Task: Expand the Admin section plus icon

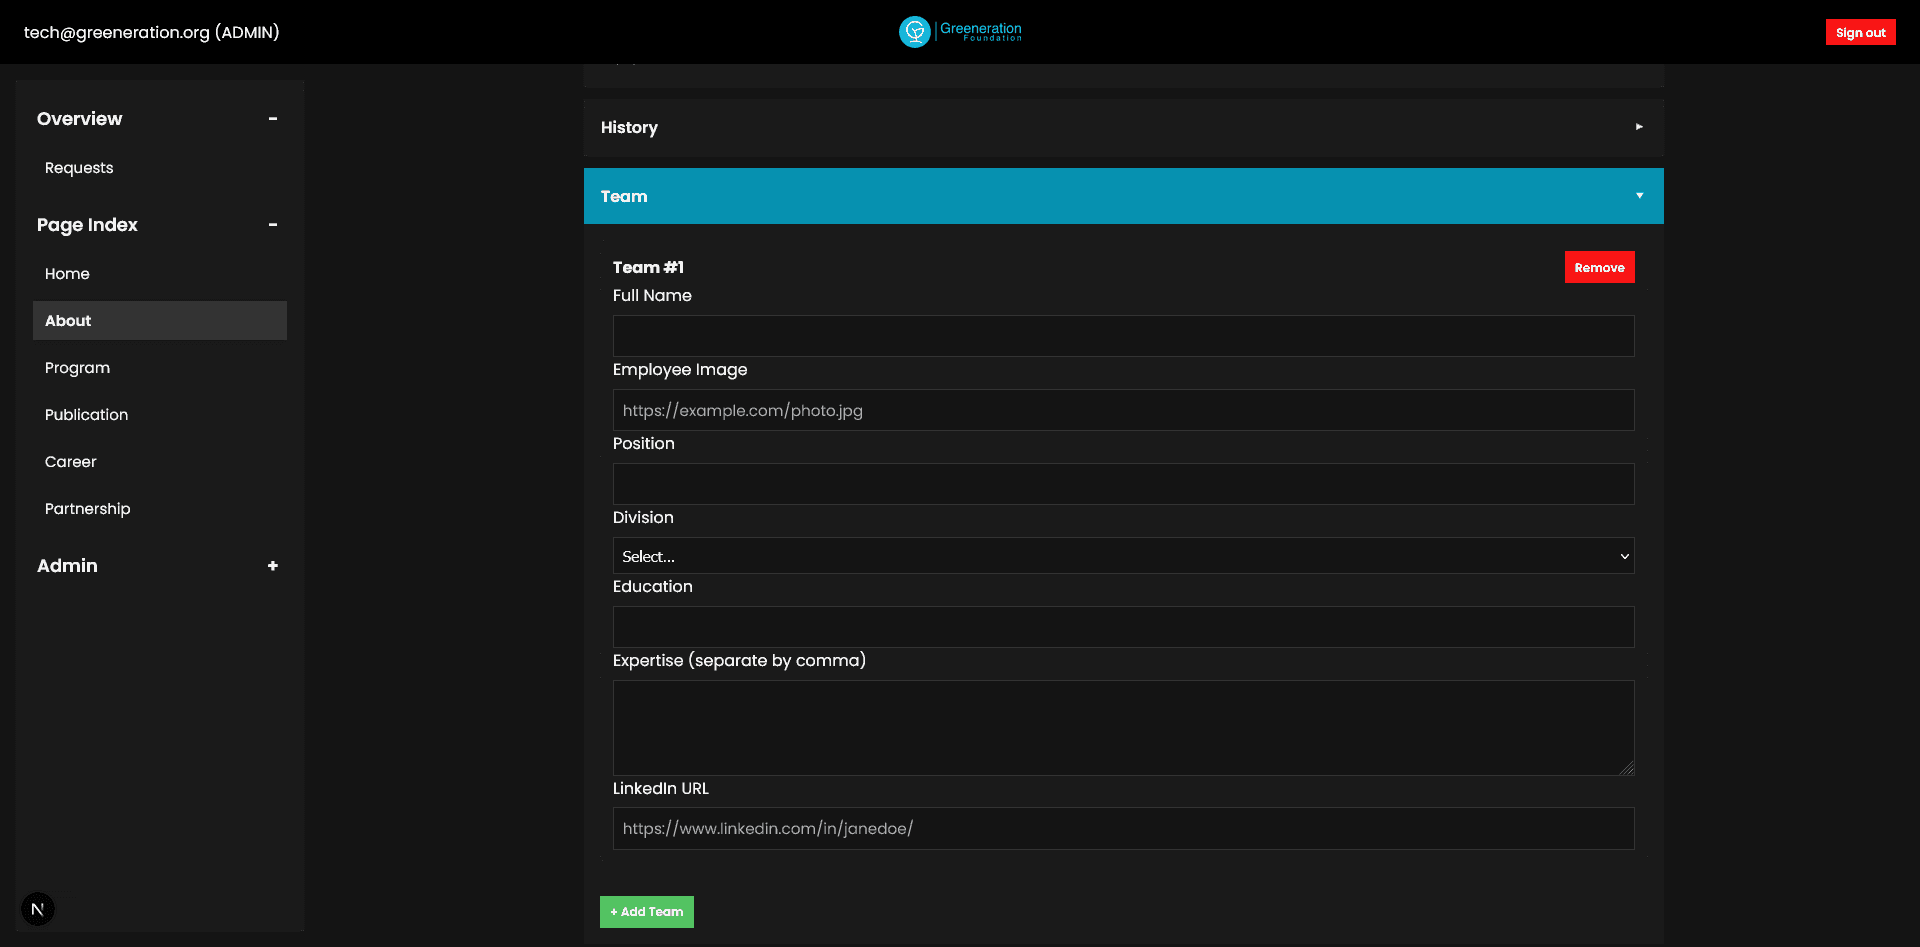Action: point(272,566)
